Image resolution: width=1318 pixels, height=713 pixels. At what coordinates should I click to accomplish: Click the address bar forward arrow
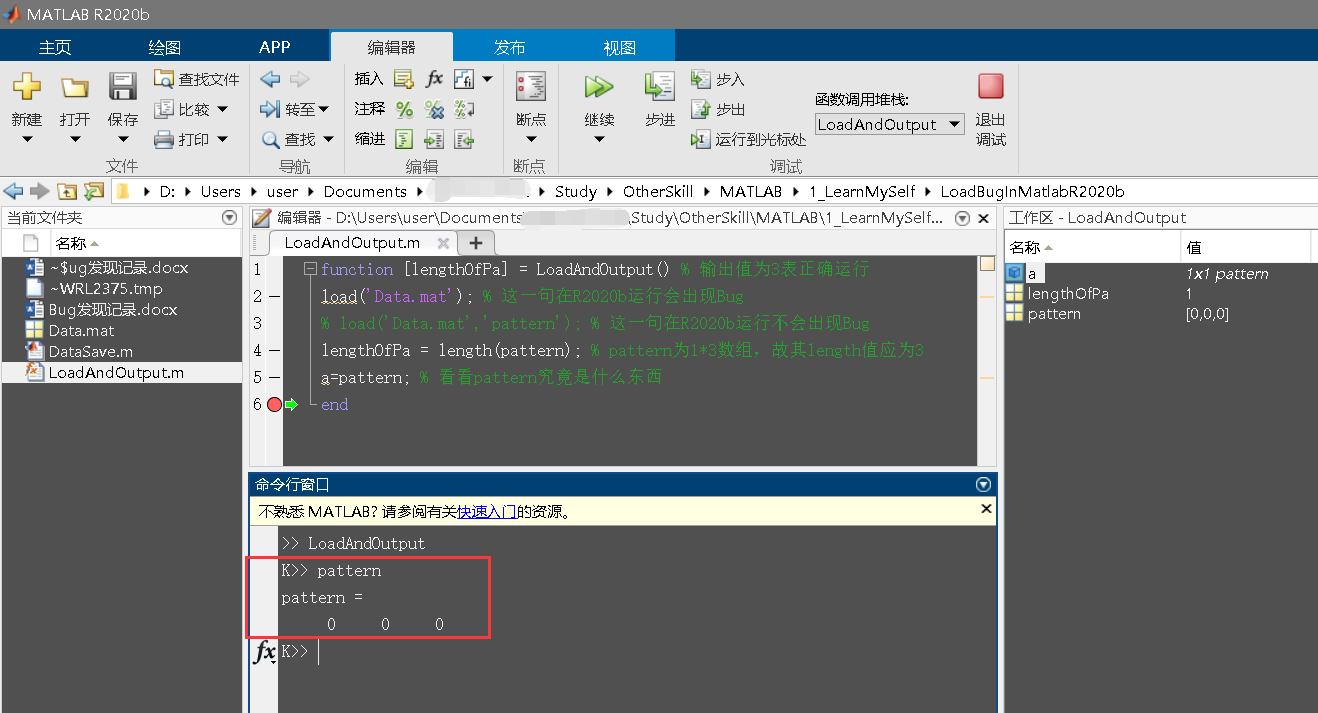39,191
